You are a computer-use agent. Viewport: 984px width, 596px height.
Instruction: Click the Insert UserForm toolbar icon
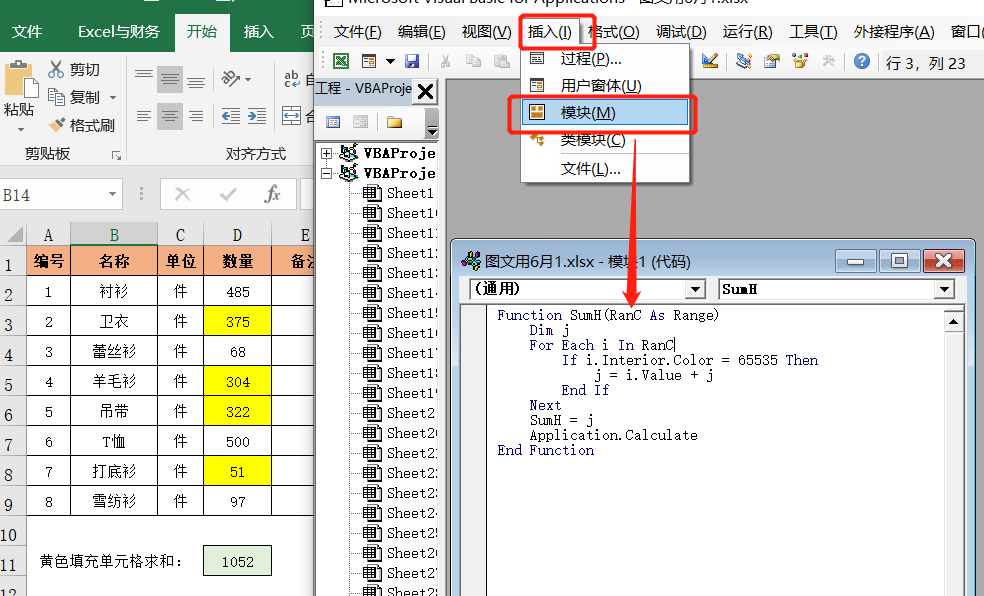[x=369, y=61]
